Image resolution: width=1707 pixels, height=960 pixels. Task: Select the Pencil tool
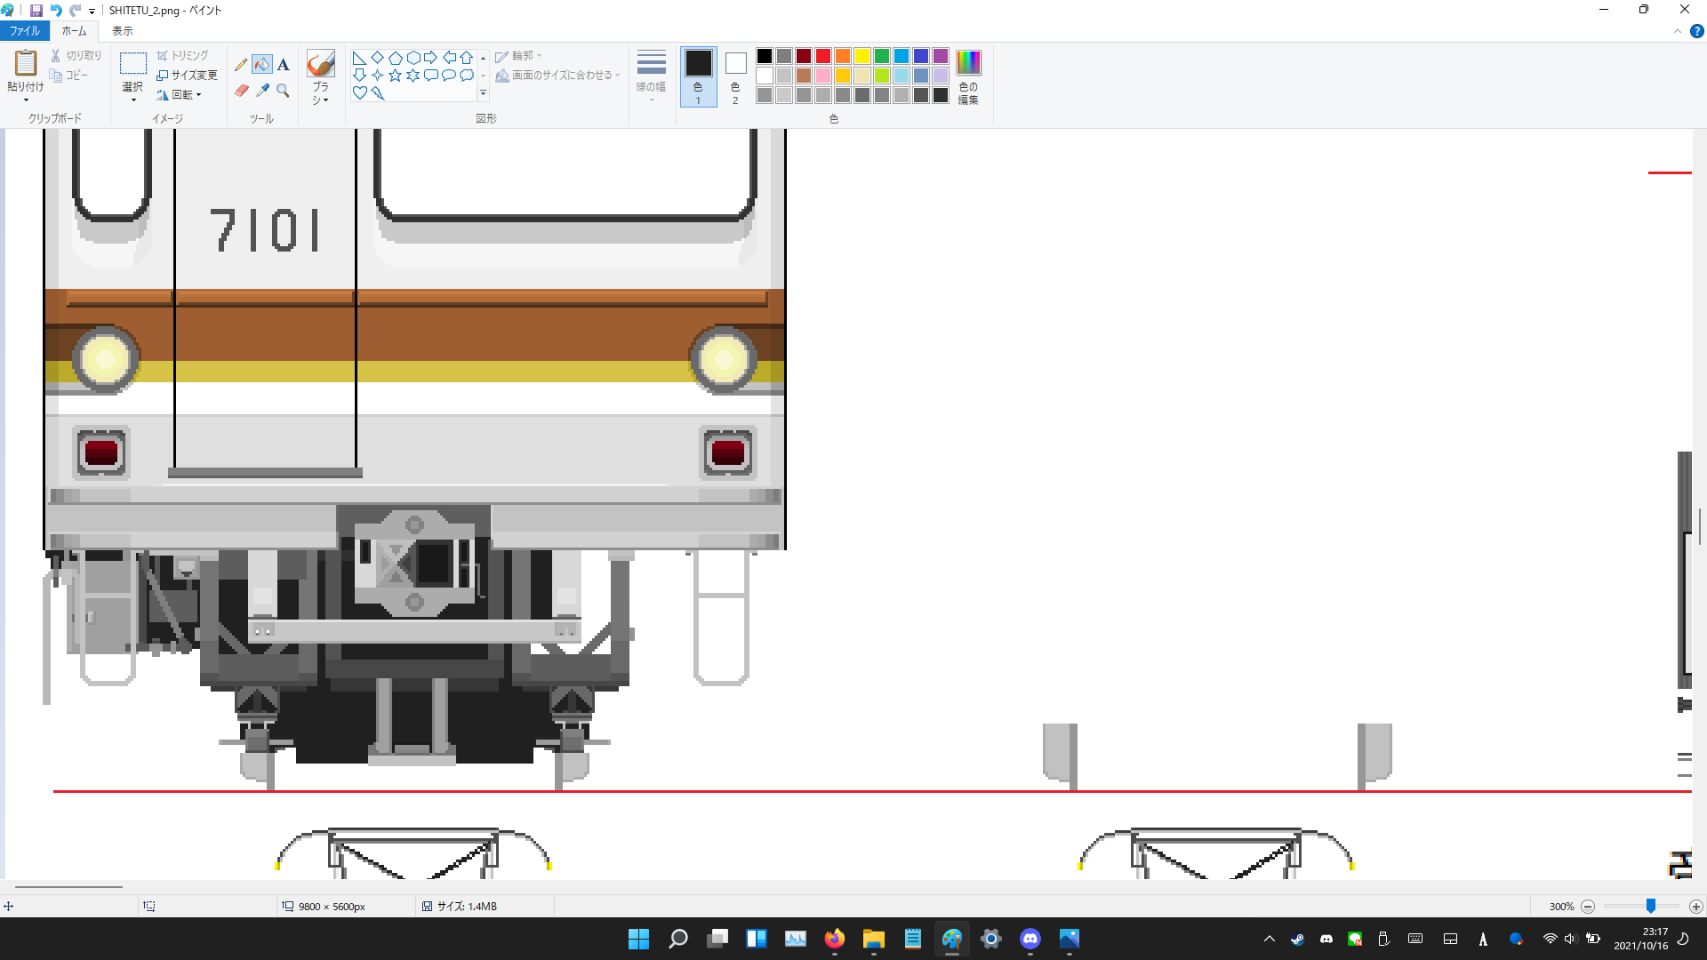(241, 65)
